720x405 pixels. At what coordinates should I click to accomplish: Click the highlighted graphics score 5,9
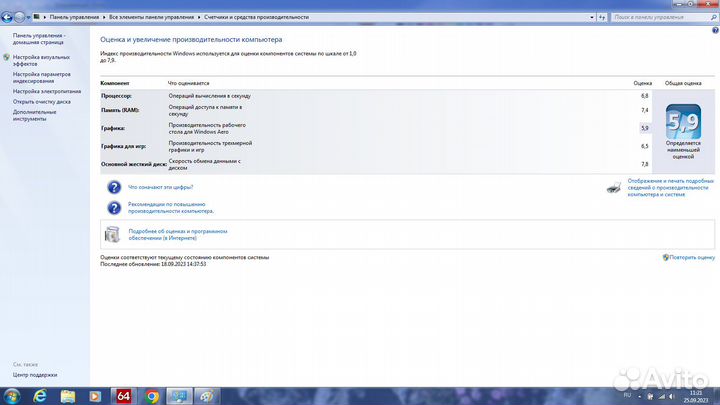click(x=645, y=128)
